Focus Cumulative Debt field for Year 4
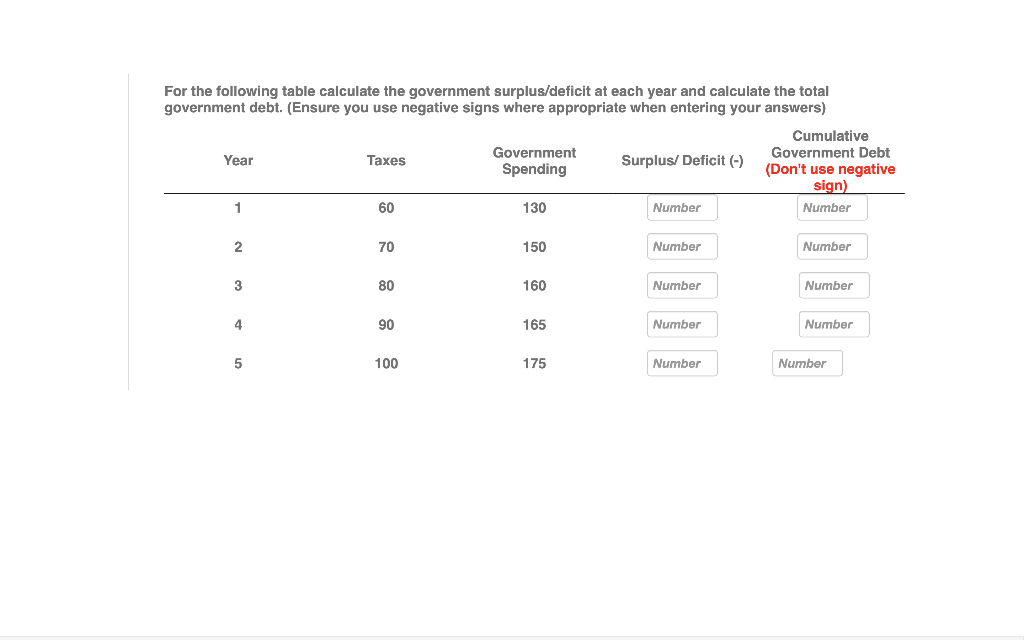 (x=834, y=325)
